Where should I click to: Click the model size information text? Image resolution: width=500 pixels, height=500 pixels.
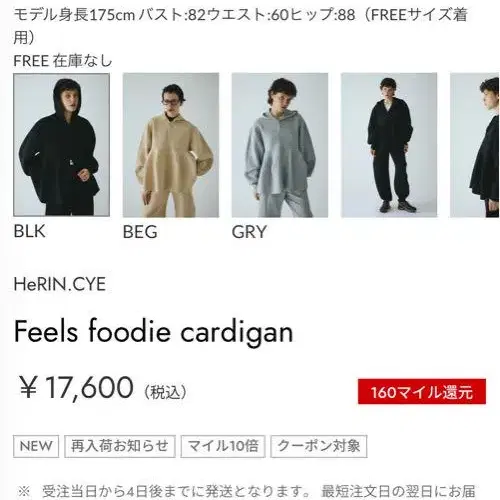coord(240,26)
